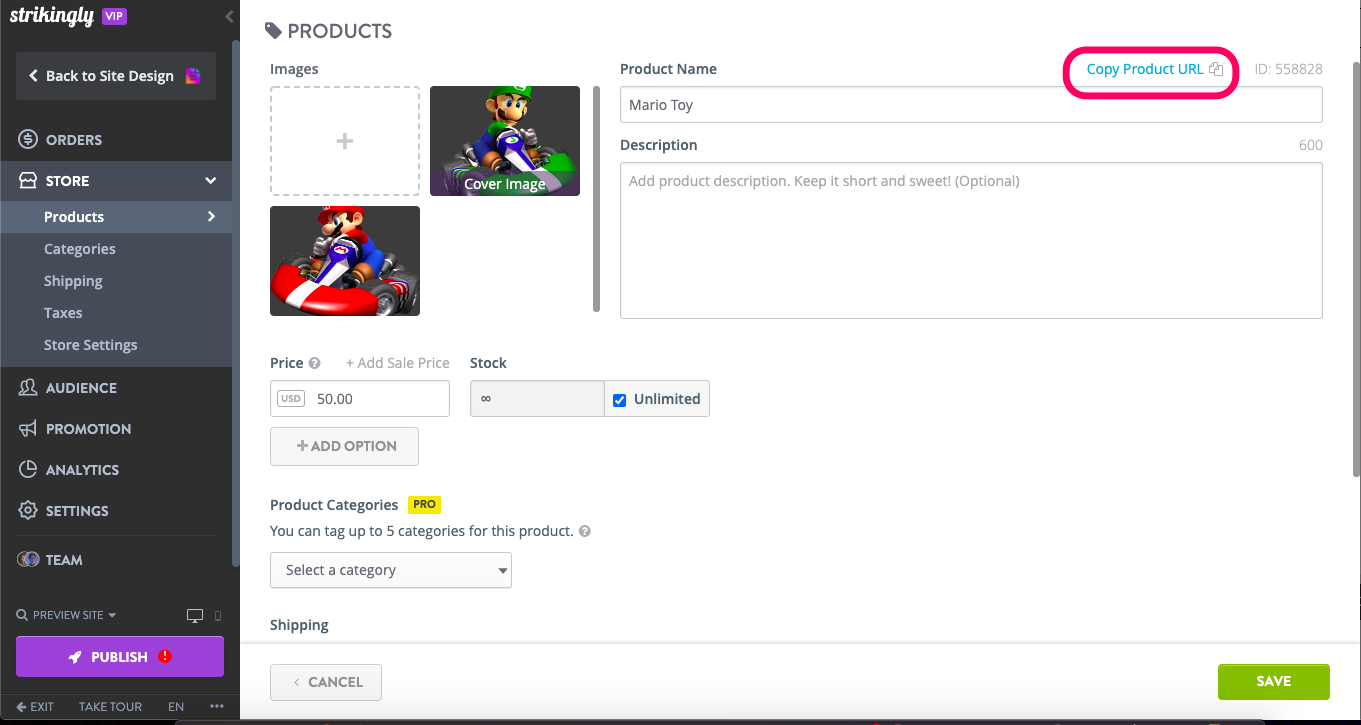The width and height of the screenshot is (1361, 725).
Task: Select the Mario kart image thumbnail
Action: coord(345,261)
